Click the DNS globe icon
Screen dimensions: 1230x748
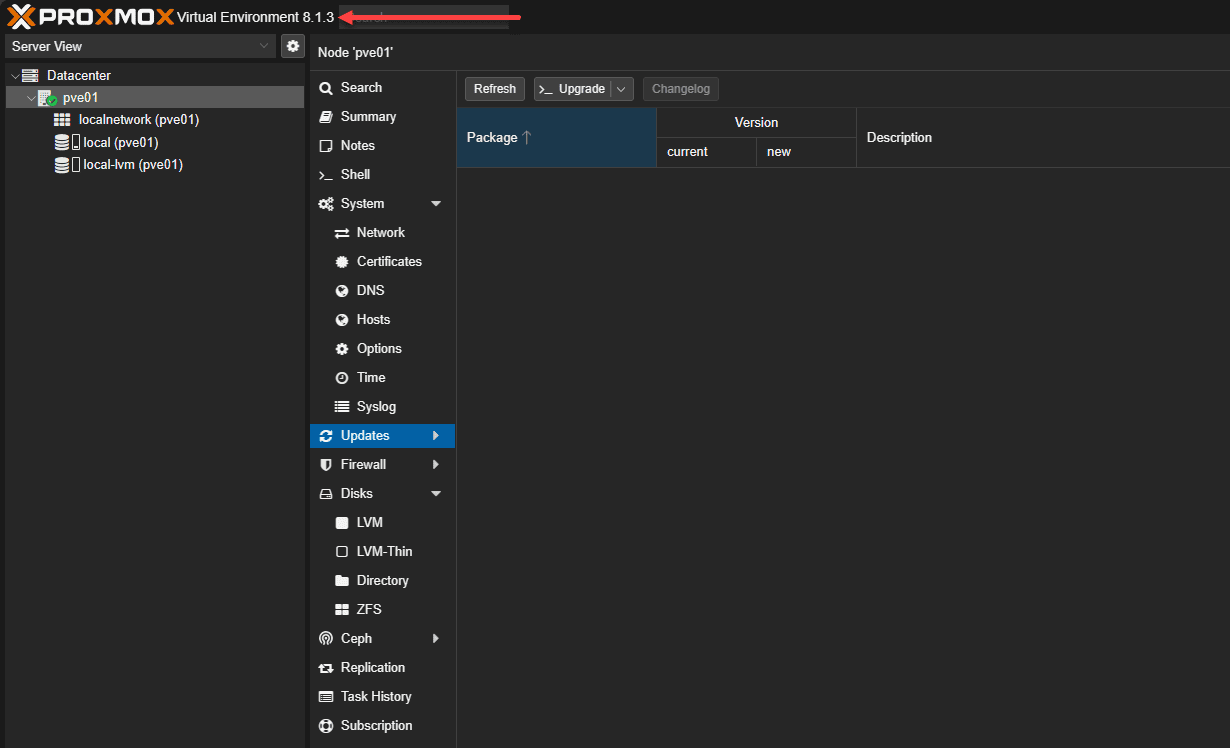[341, 291]
